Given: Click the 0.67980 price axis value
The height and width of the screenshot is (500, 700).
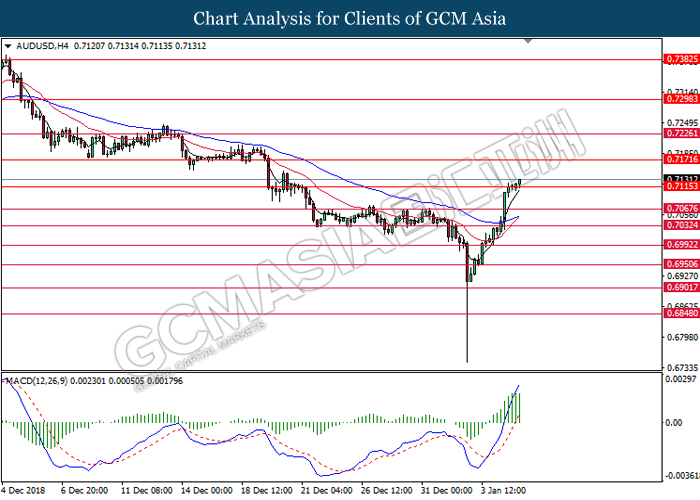Looking at the screenshot, I should pos(682,337).
